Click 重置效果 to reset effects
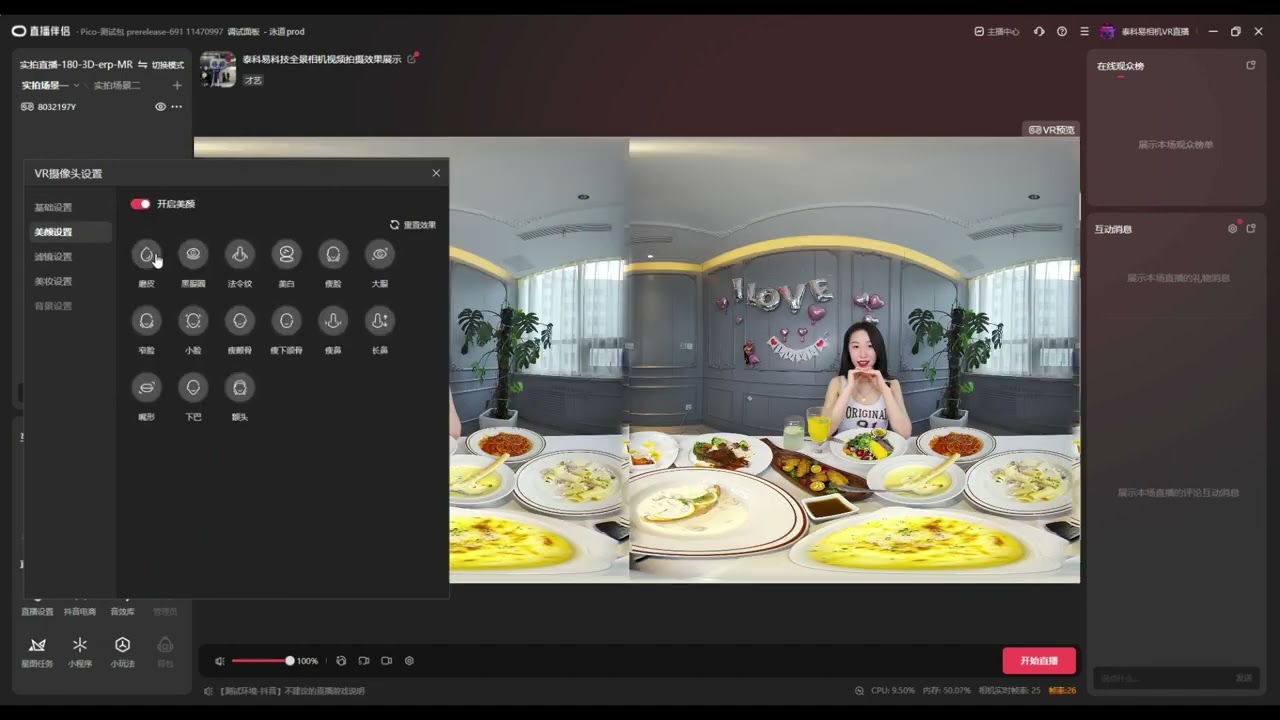The width and height of the screenshot is (1280, 720). [413, 225]
